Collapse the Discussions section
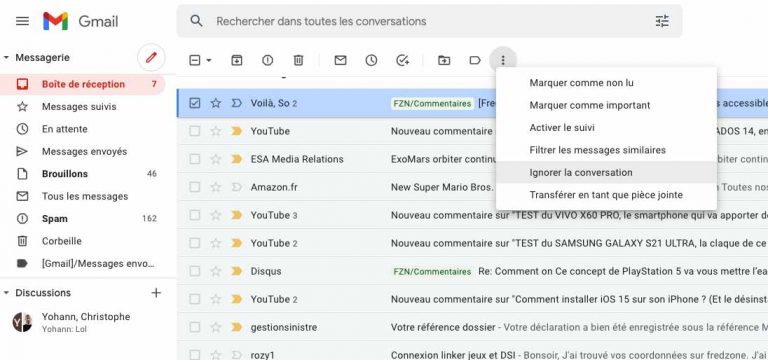The image size is (768, 360). coord(6,293)
